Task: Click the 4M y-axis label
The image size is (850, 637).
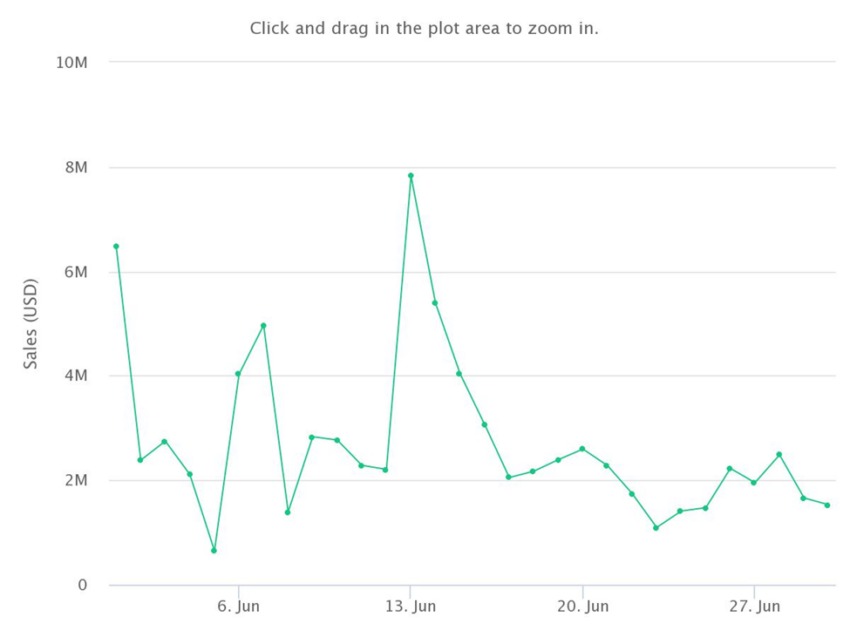Action: 76,376
